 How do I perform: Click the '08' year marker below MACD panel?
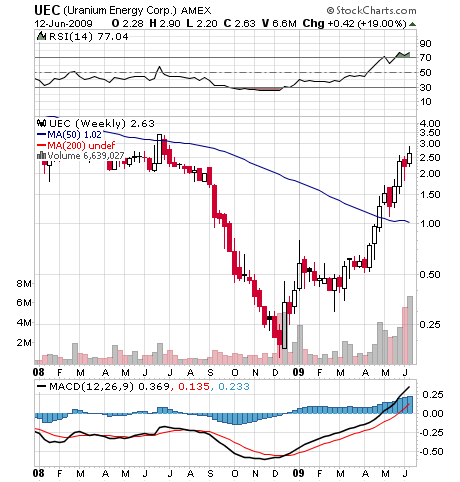pyautogui.click(x=39, y=473)
